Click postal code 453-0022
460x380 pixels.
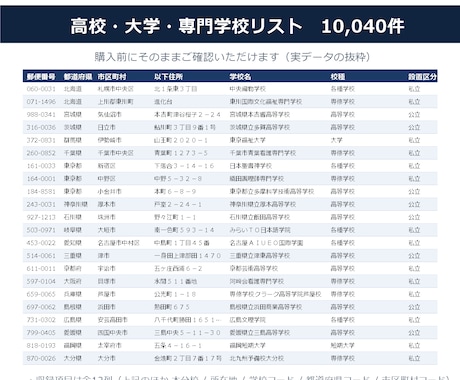coord(41,243)
